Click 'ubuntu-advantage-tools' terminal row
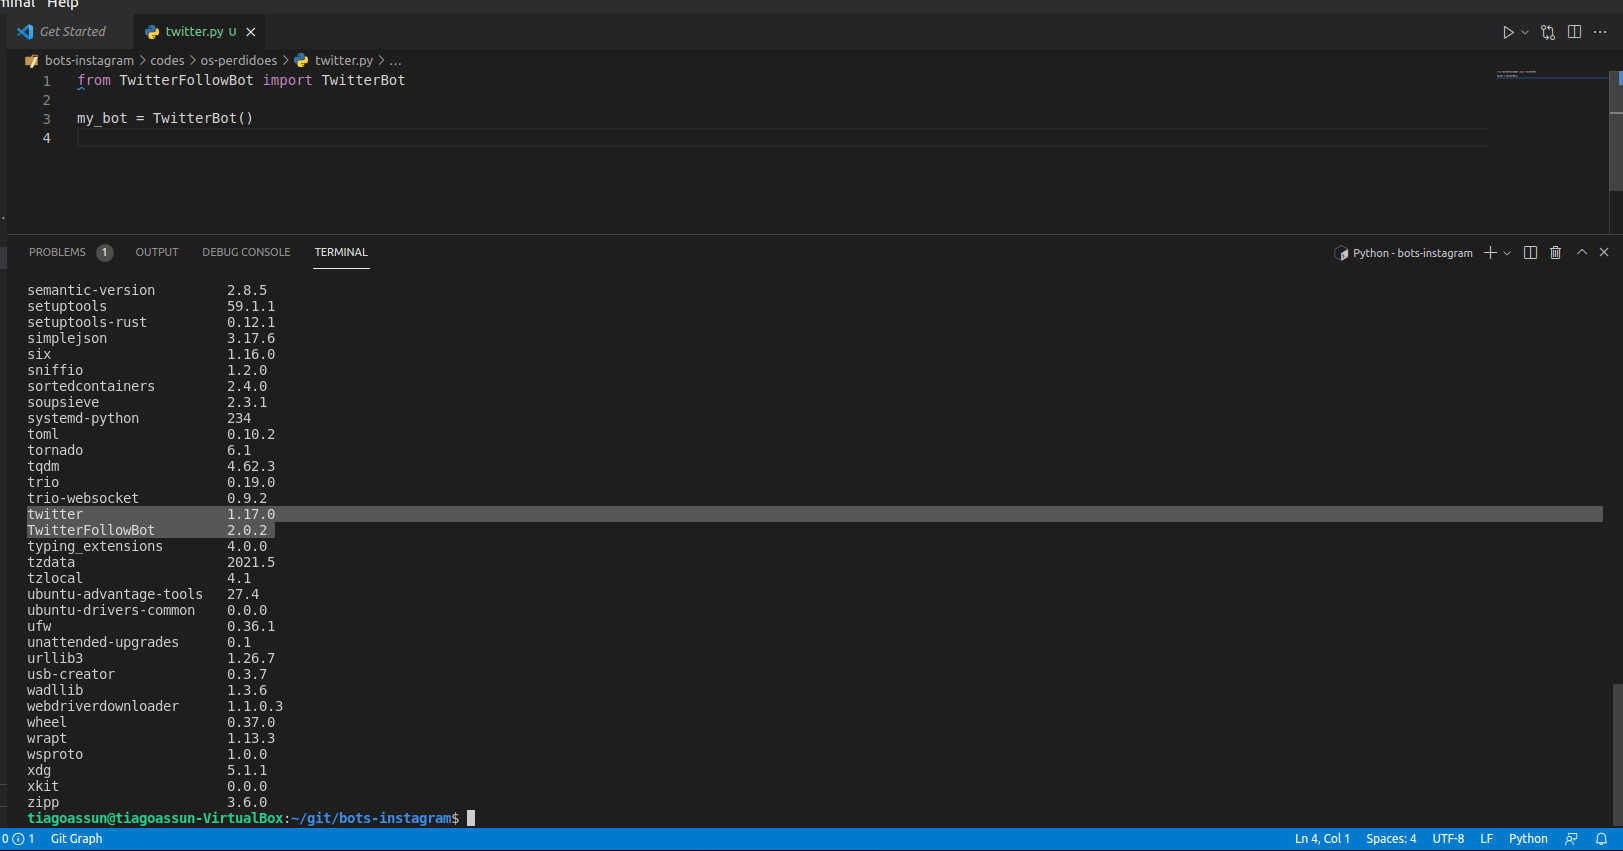This screenshot has width=1623, height=851. coord(143,594)
